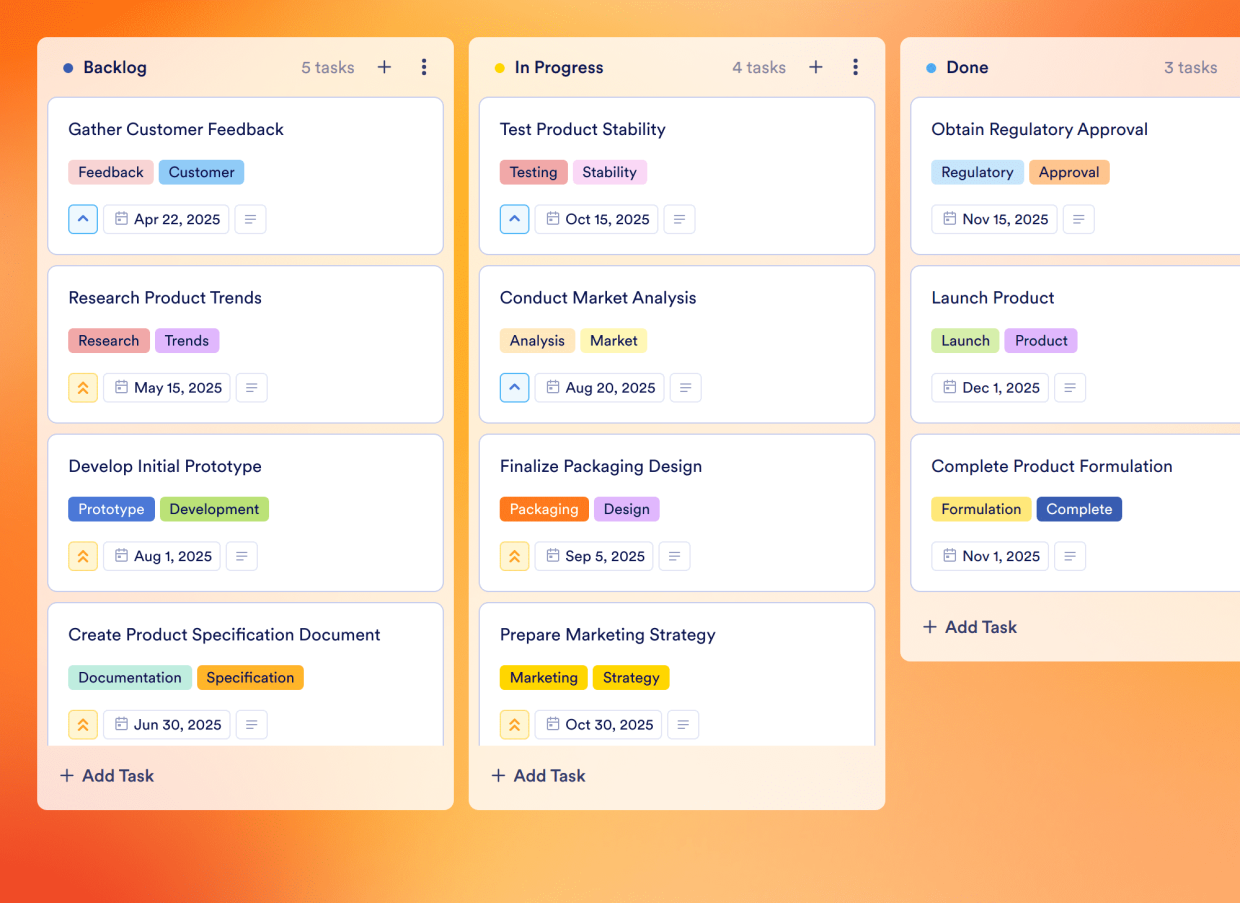Click Add Task in the Done column
This screenshot has width=1240, height=903.
pos(969,627)
